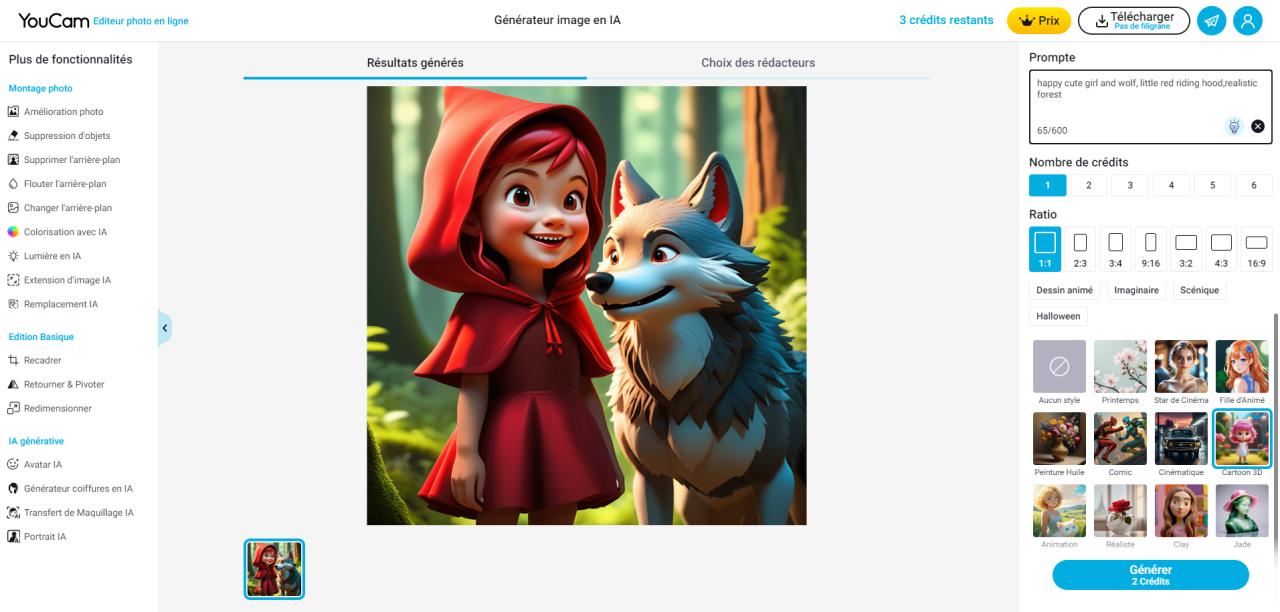
Task: Open the user account profile icon
Action: [x=1247, y=20]
